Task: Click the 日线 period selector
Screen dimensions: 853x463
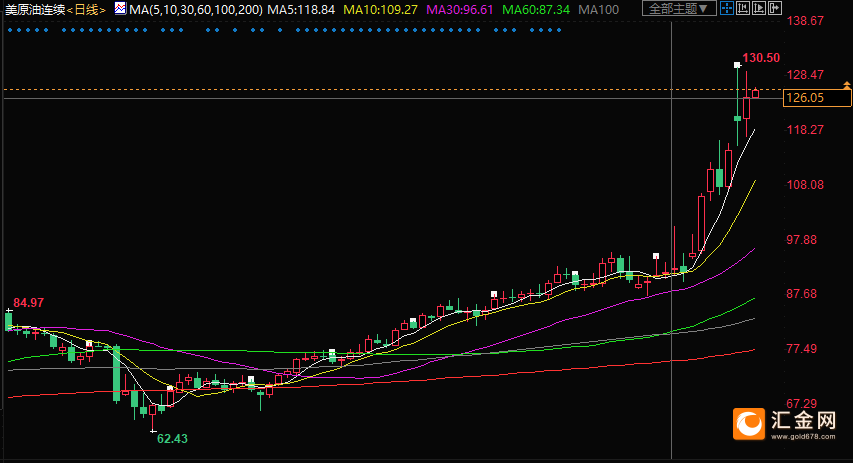Action: pos(86,10)
